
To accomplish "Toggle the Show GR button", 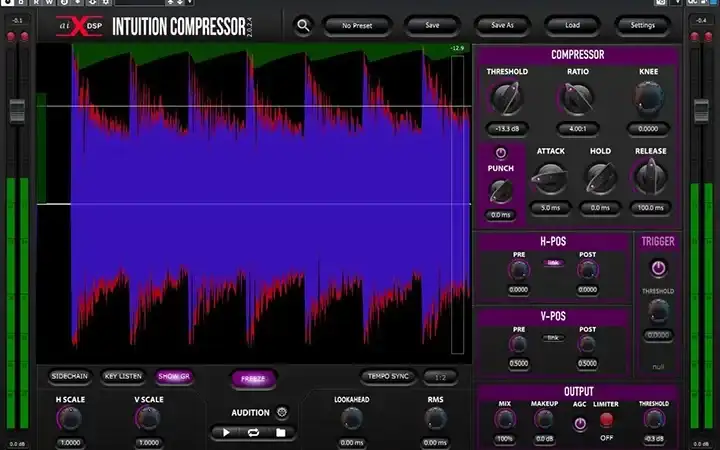I will point(174,377).
